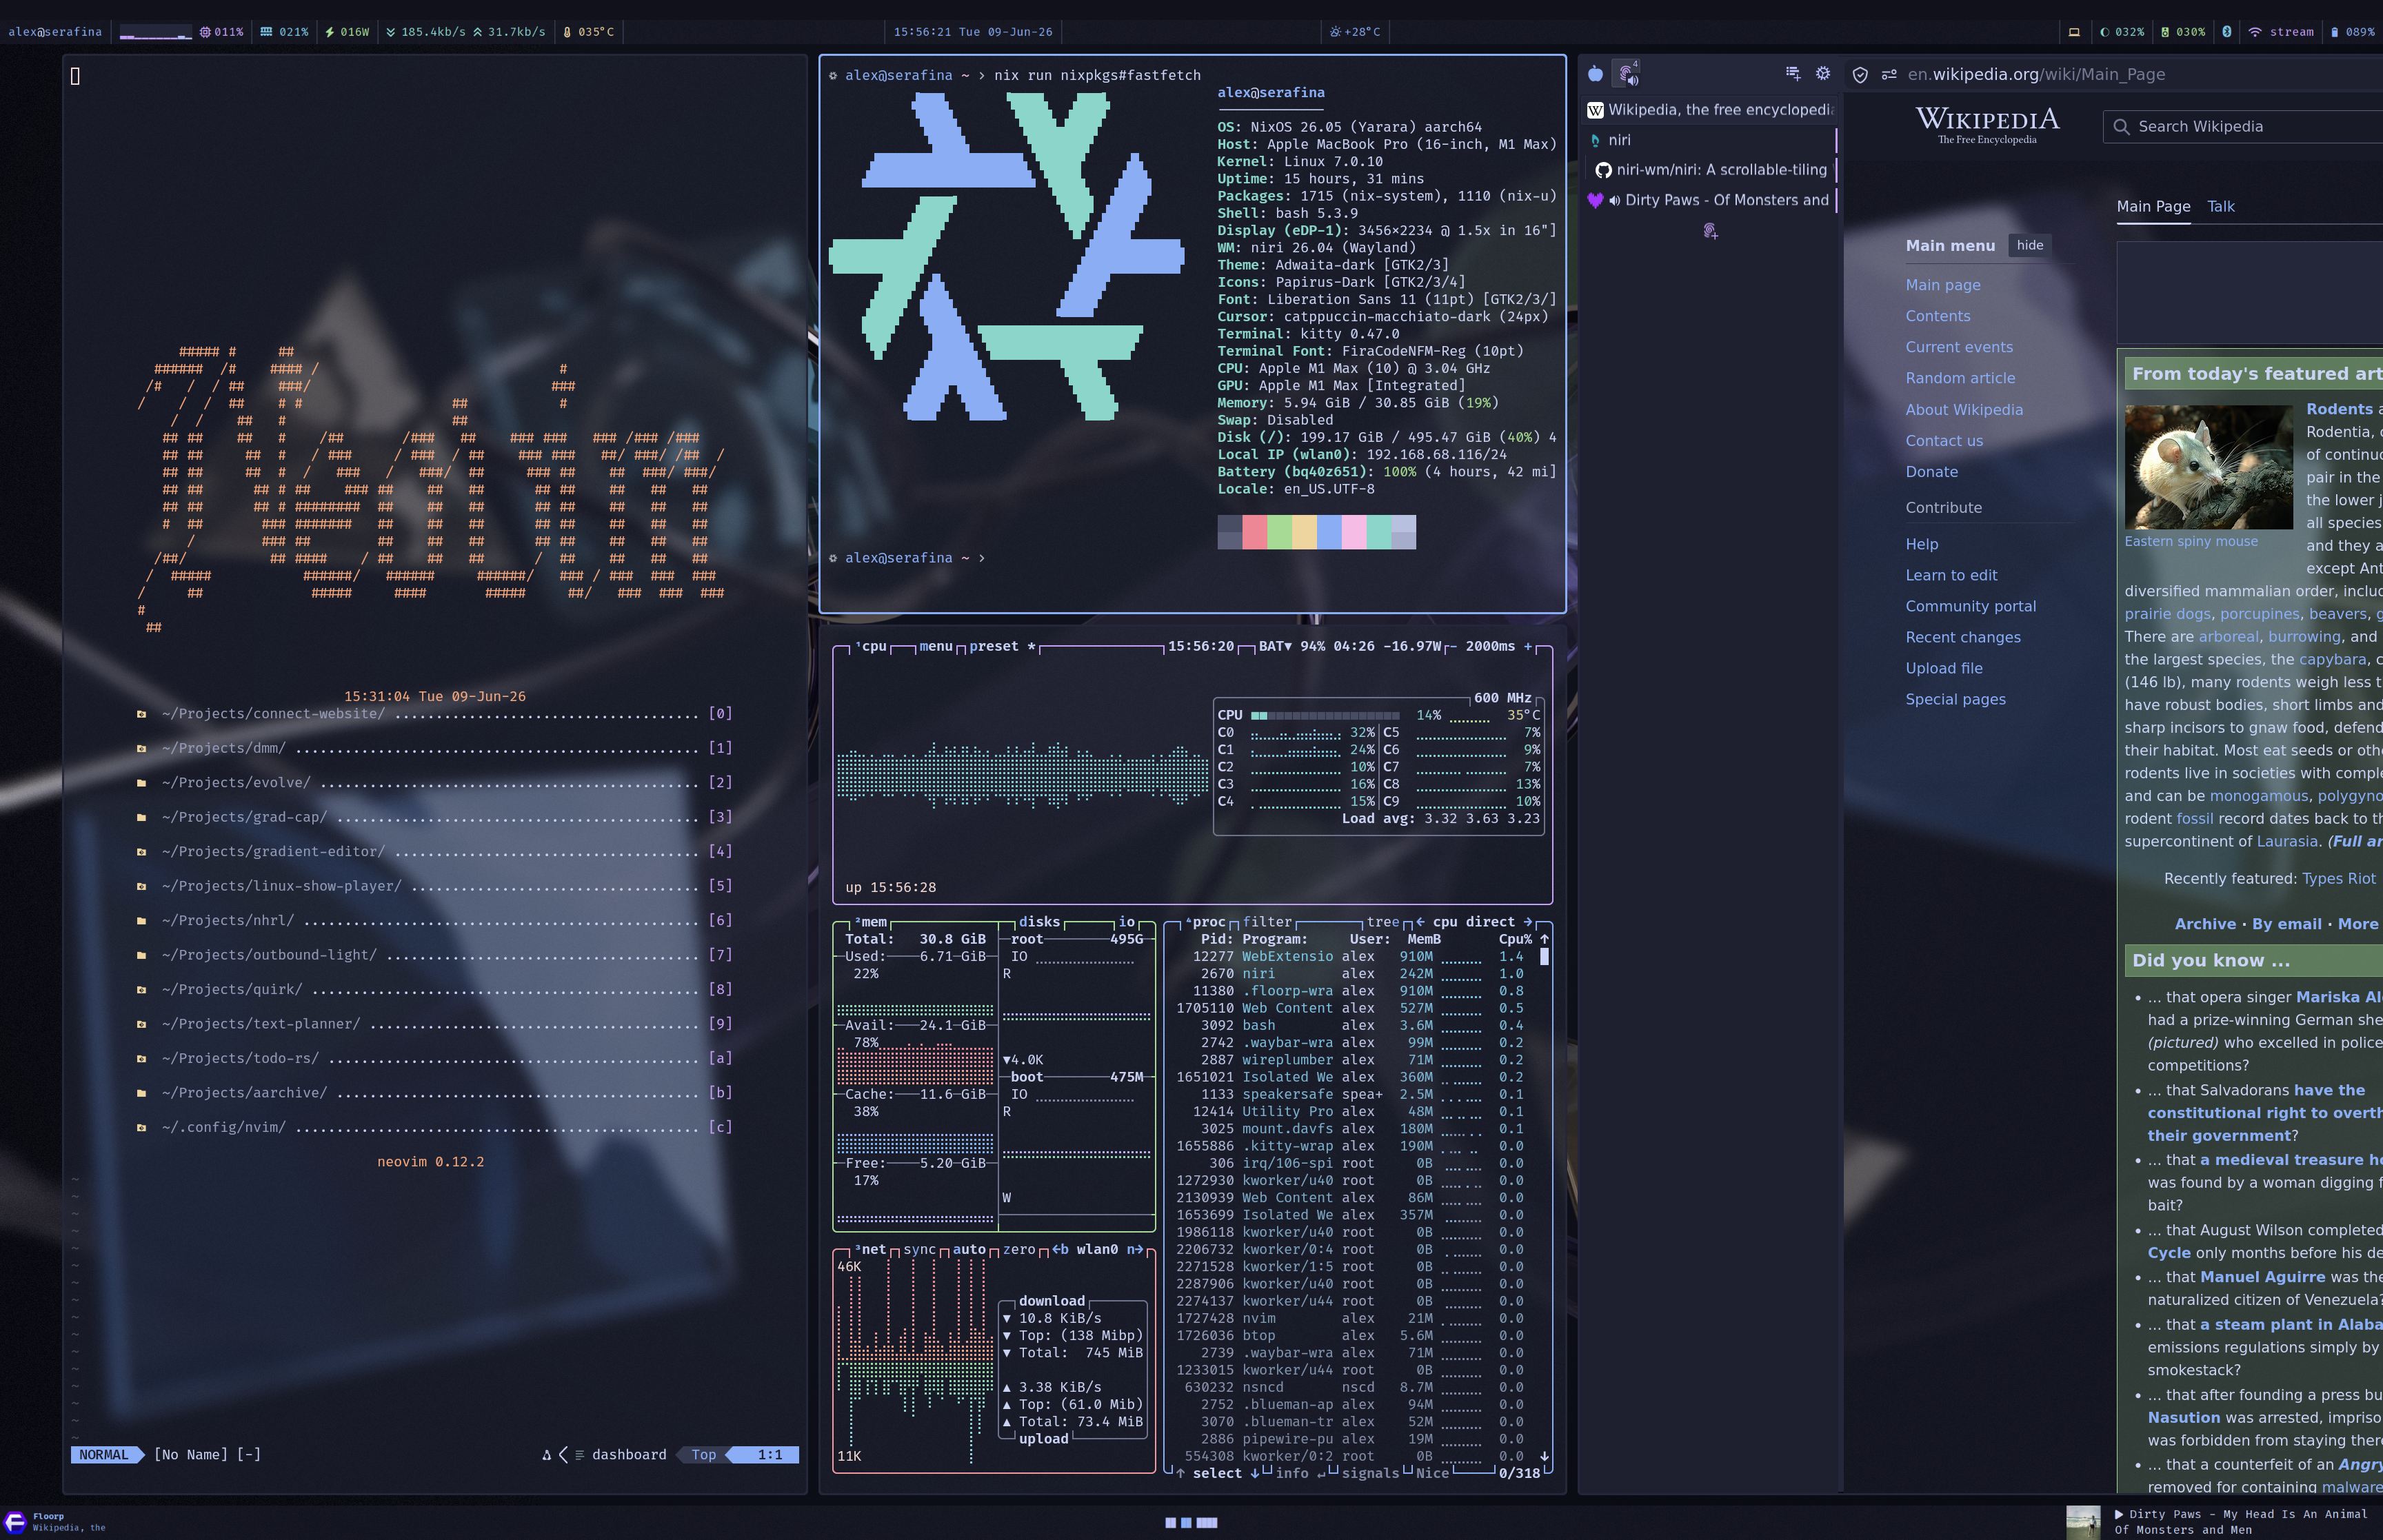Click the CPU 011% module in top bar

click(221, 32)
